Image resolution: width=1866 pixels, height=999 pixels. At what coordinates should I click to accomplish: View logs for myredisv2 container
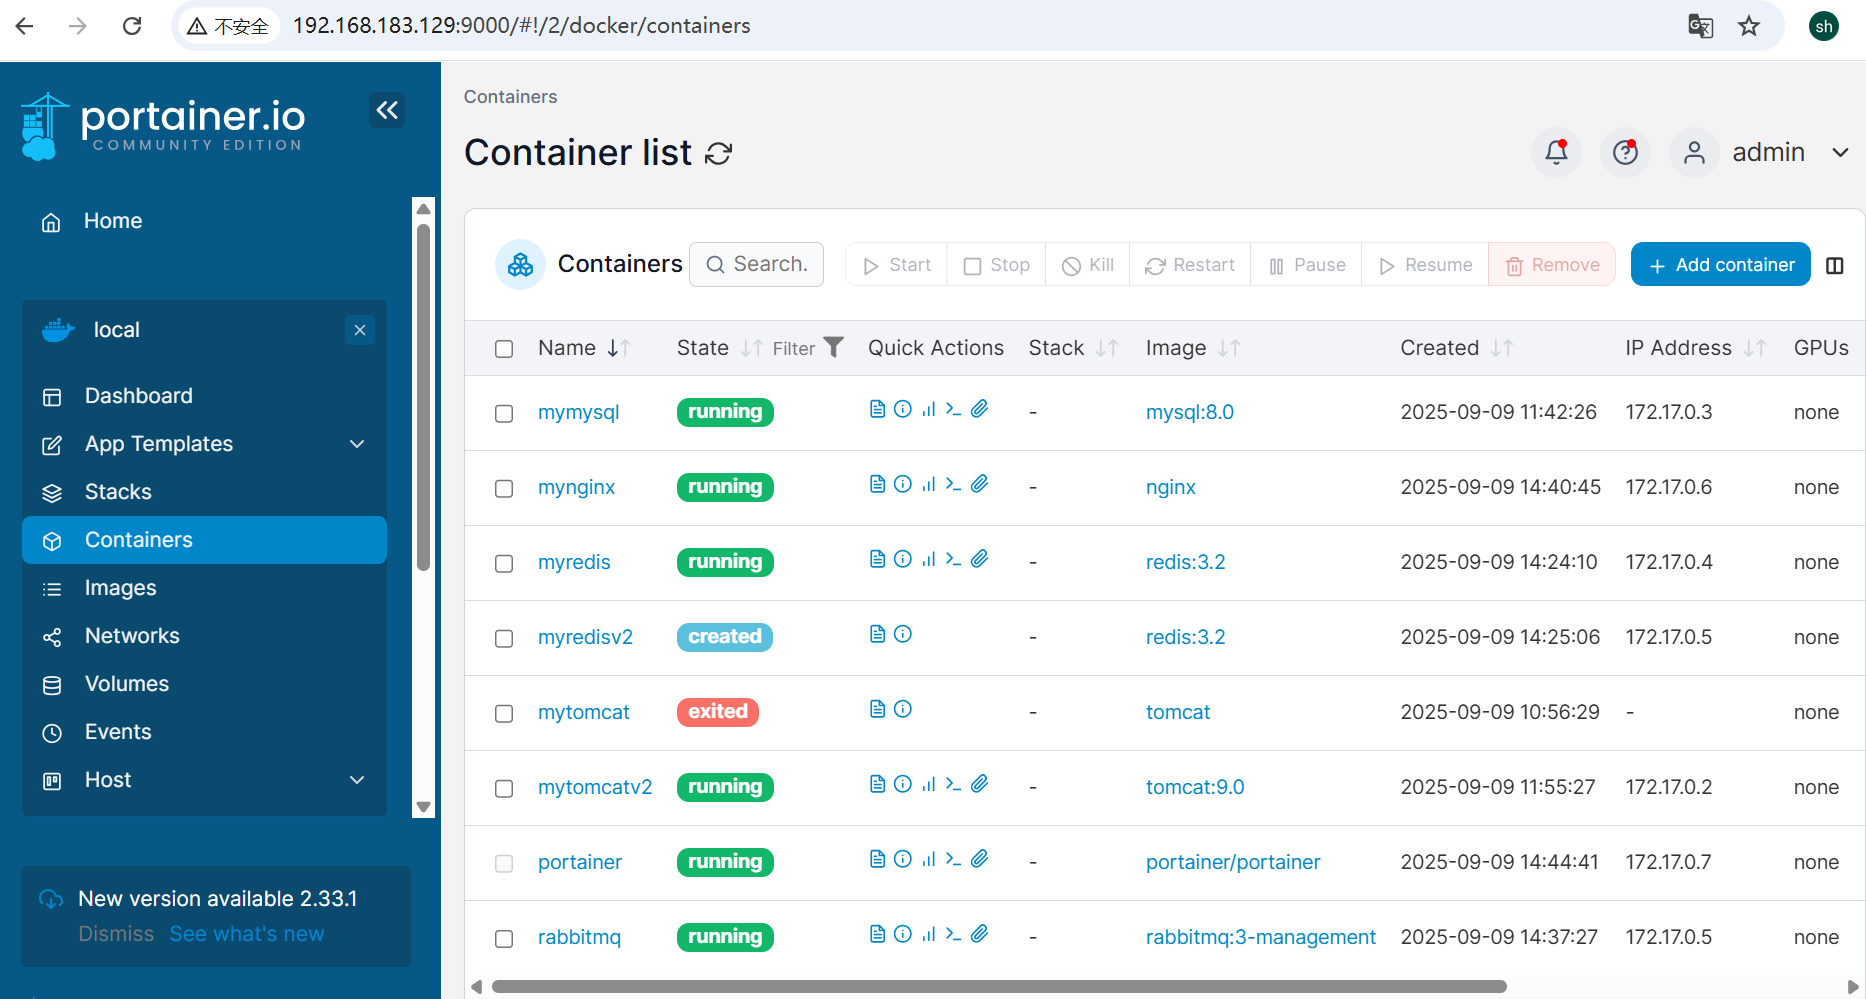click(877, 633)
